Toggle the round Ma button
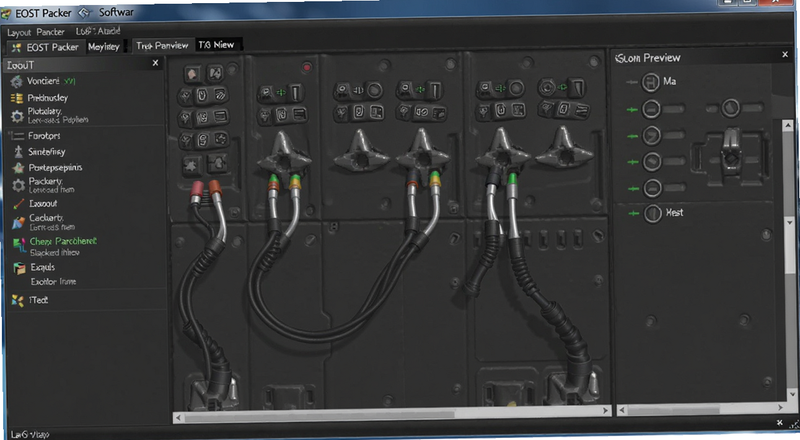800x440 pixels. point(651,82)
